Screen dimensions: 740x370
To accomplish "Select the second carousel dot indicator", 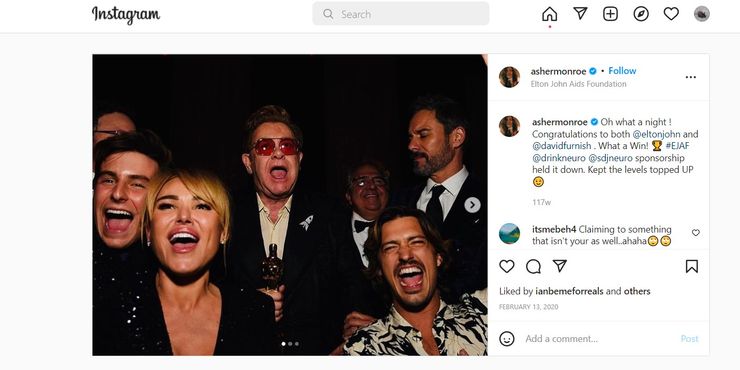I will coord(290,344).
